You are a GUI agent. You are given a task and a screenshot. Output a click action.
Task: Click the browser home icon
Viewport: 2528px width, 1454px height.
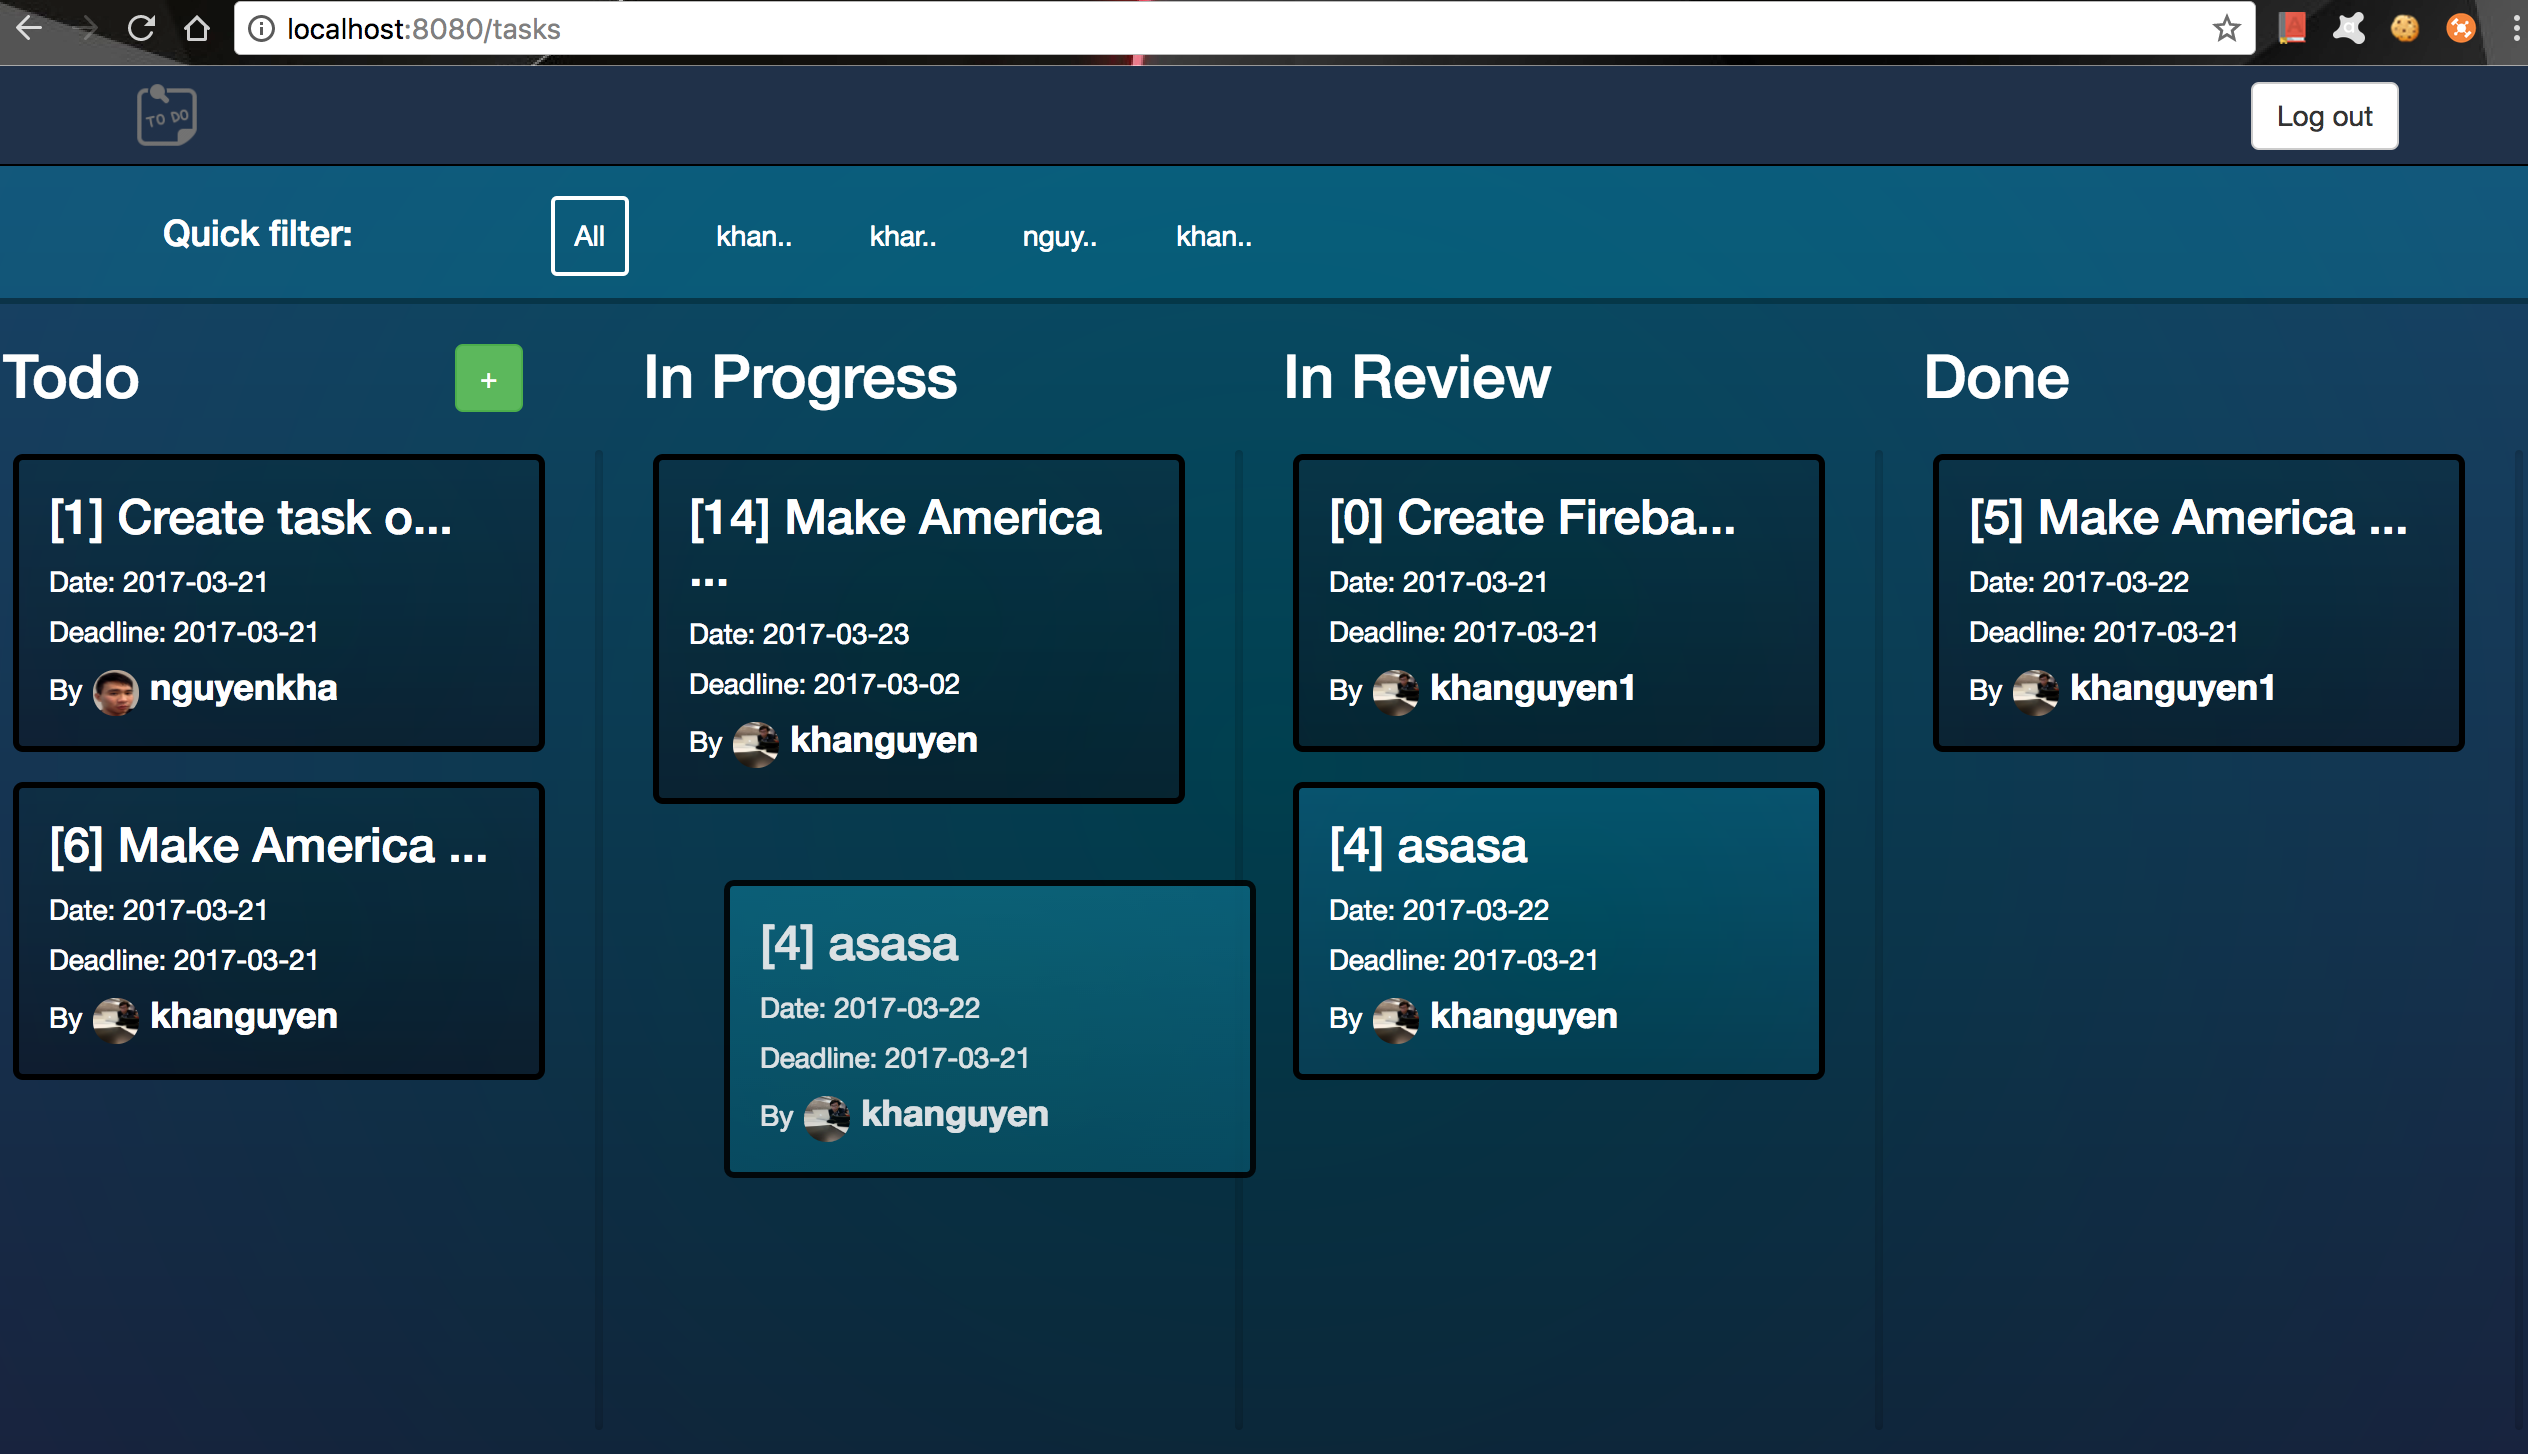click(x=197, y=28)
